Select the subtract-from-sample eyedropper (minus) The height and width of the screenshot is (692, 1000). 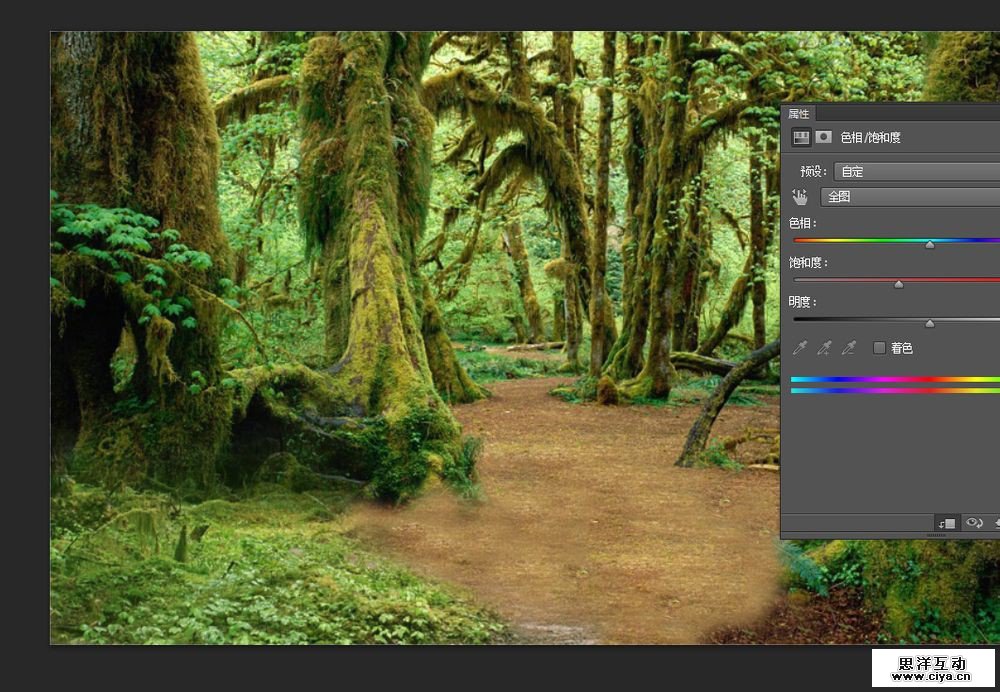point(849,348)
